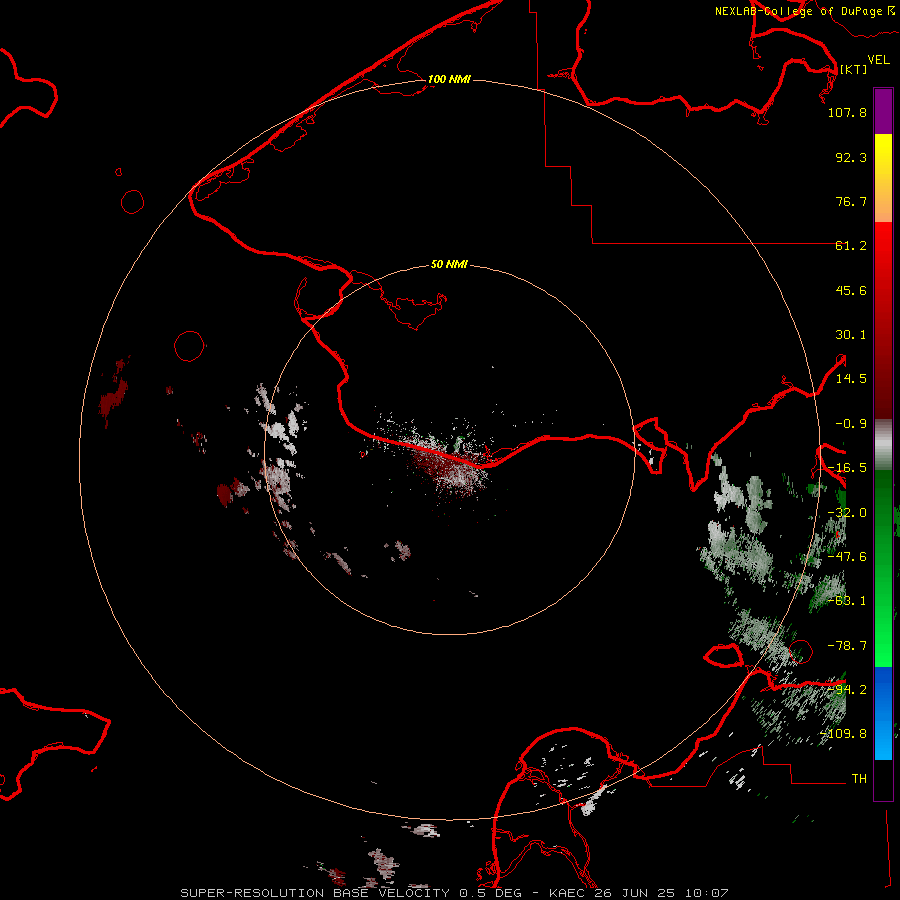Pick the green segment of velocity color bar
Image resolution: width=900 pixels, height=900 pixels.
883,568
